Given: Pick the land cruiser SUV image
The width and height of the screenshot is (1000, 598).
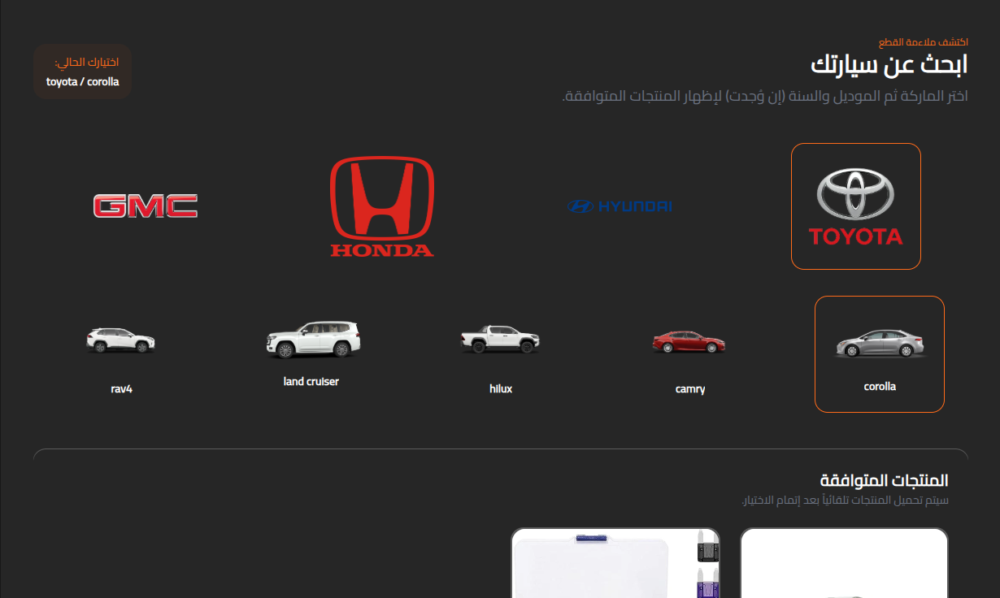Looking at the screenshot, I should pyautogui.click(x=312, y=339).
